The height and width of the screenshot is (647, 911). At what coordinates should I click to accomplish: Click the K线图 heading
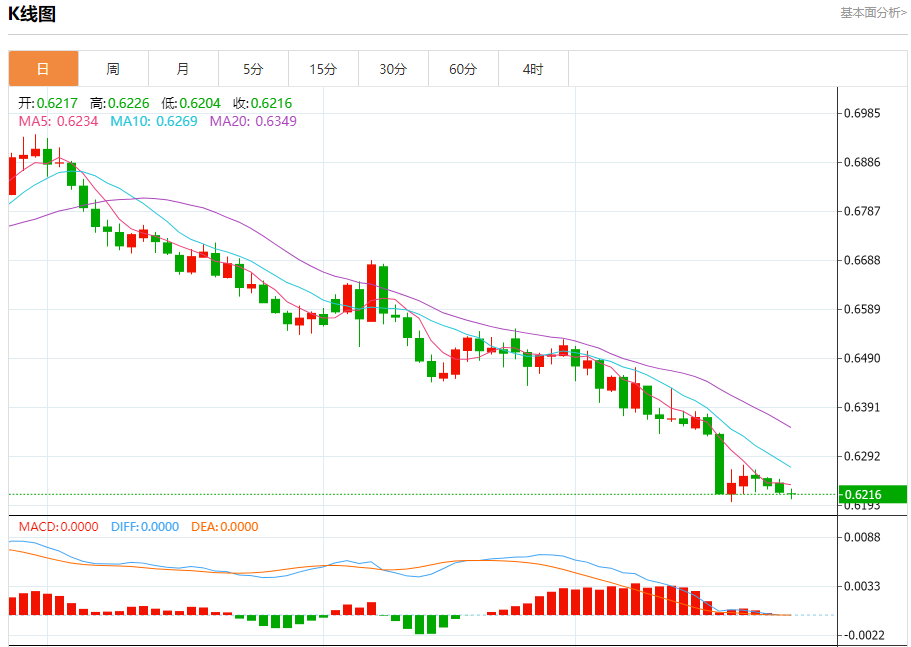pos(32,13)
